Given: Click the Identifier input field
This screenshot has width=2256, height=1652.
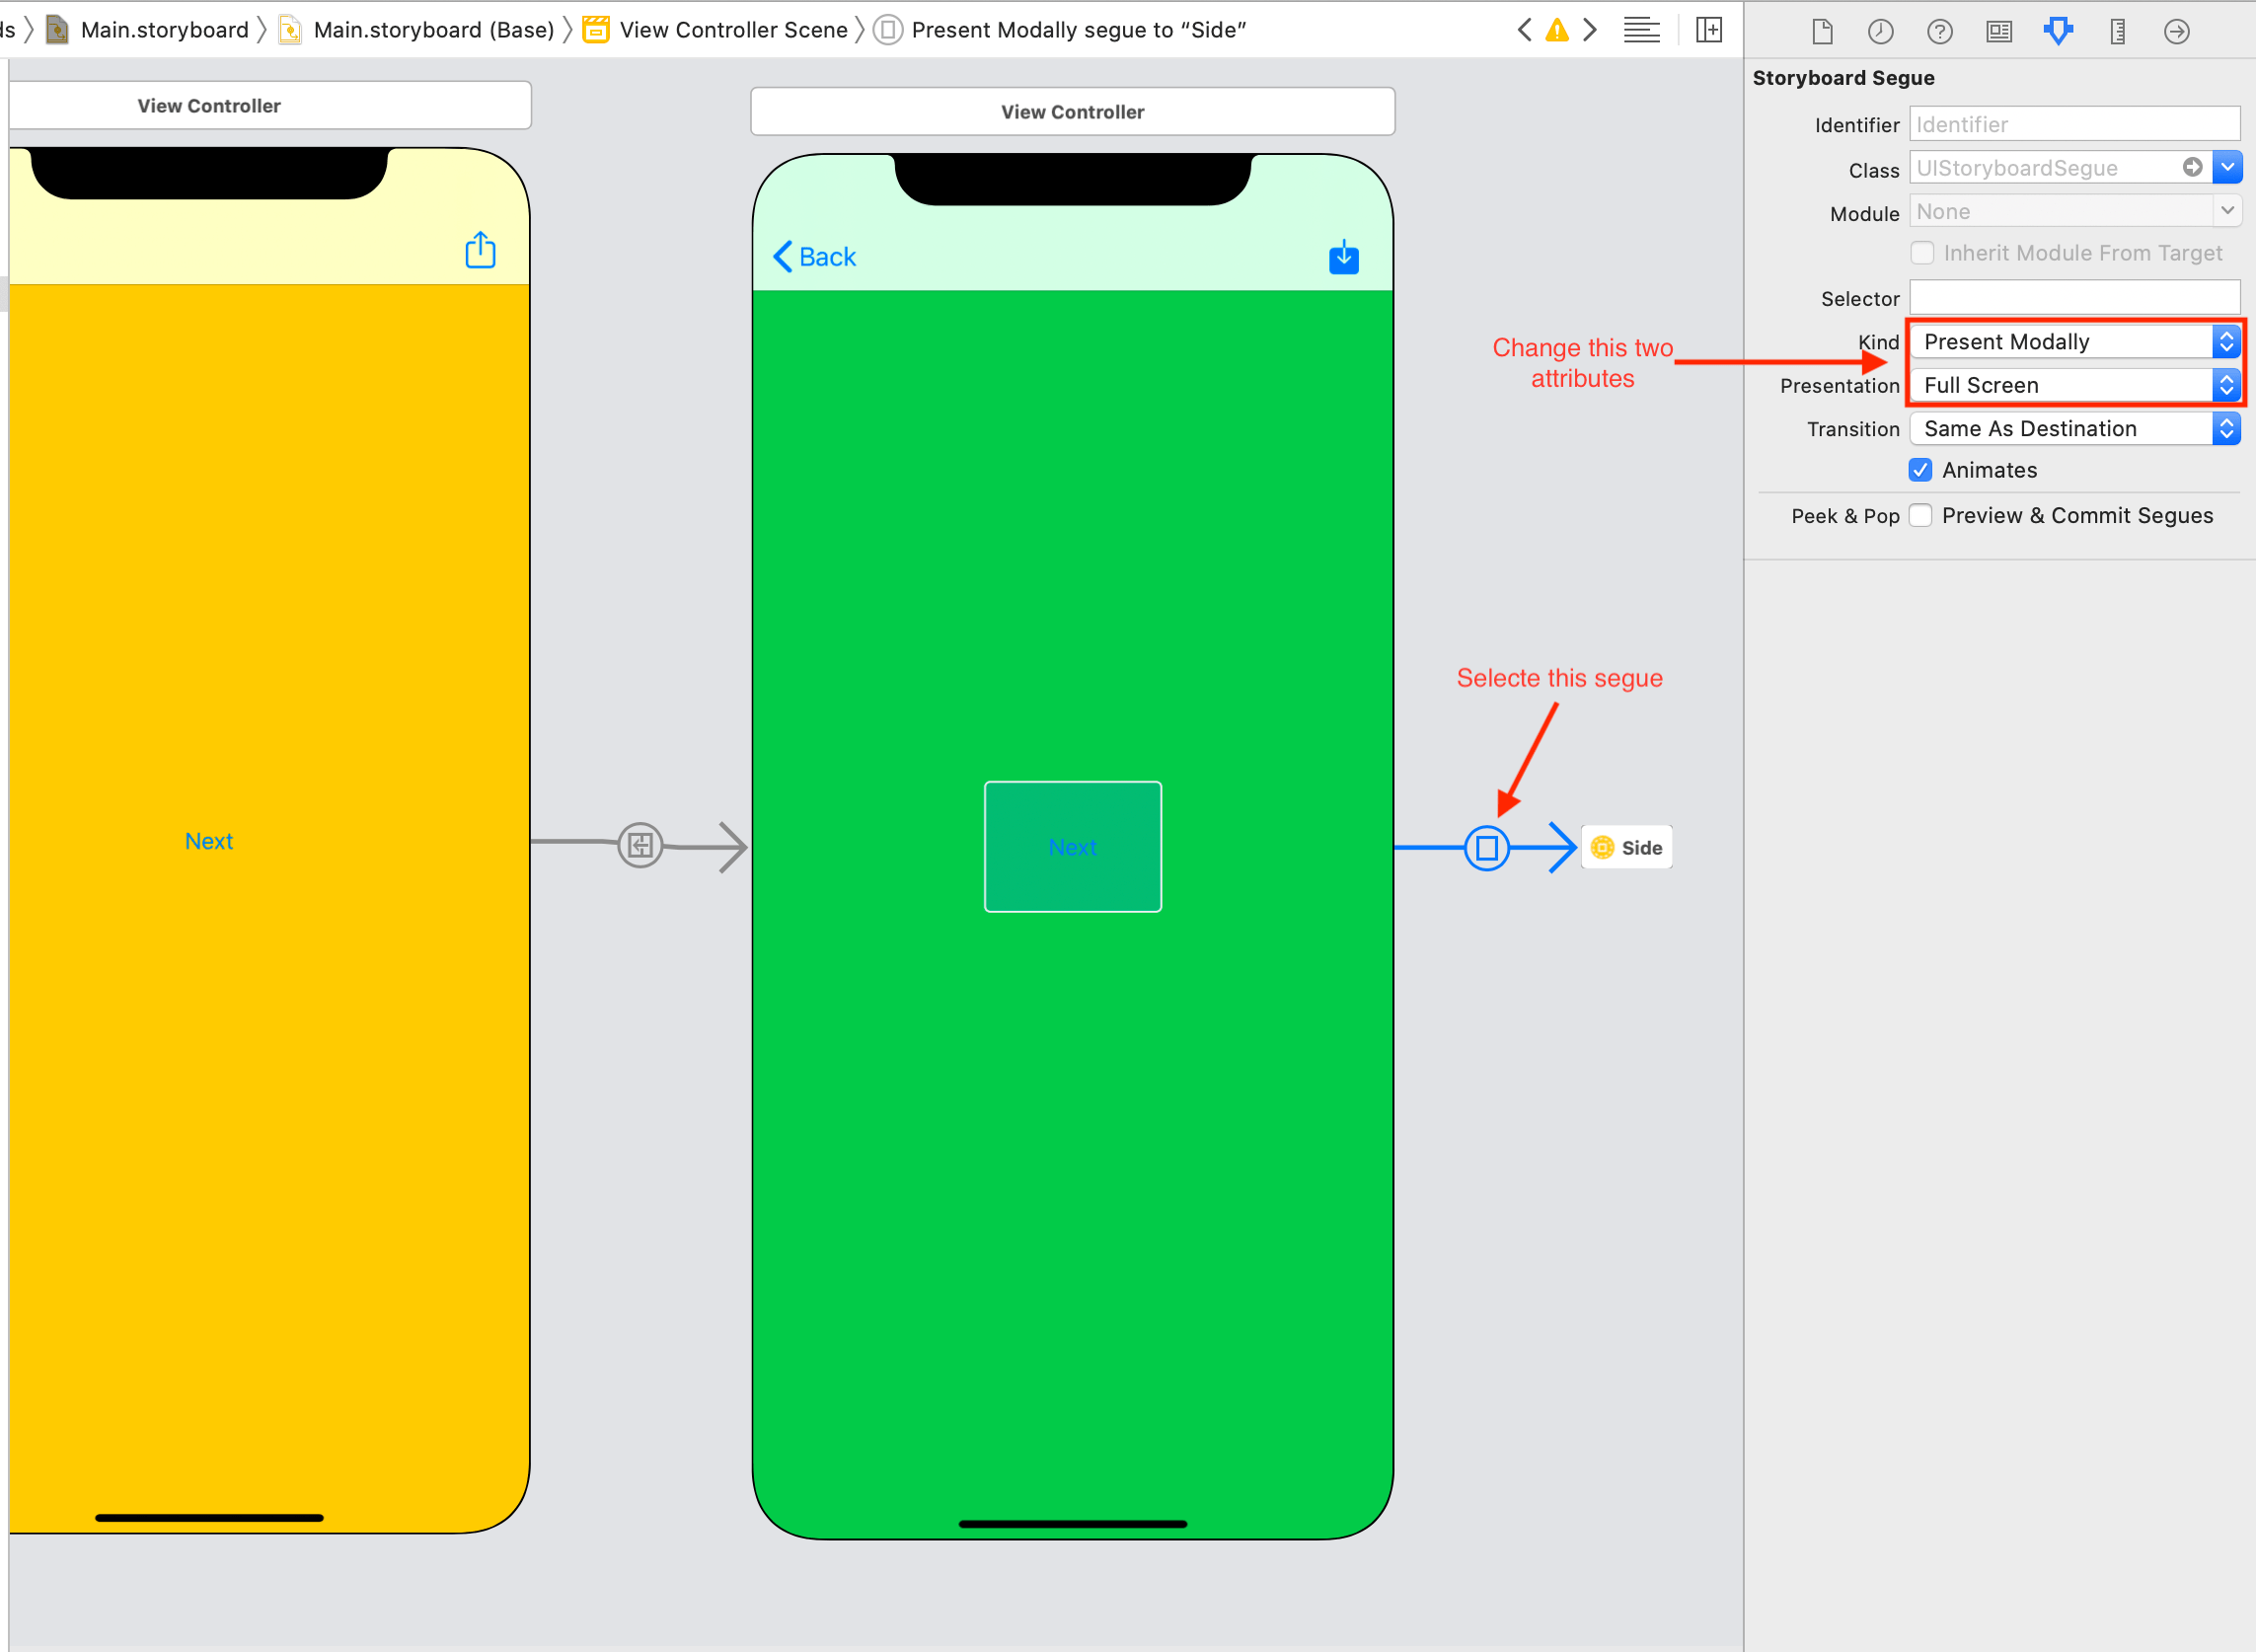Looking at the screenshot, I should tap(2074, 124).
